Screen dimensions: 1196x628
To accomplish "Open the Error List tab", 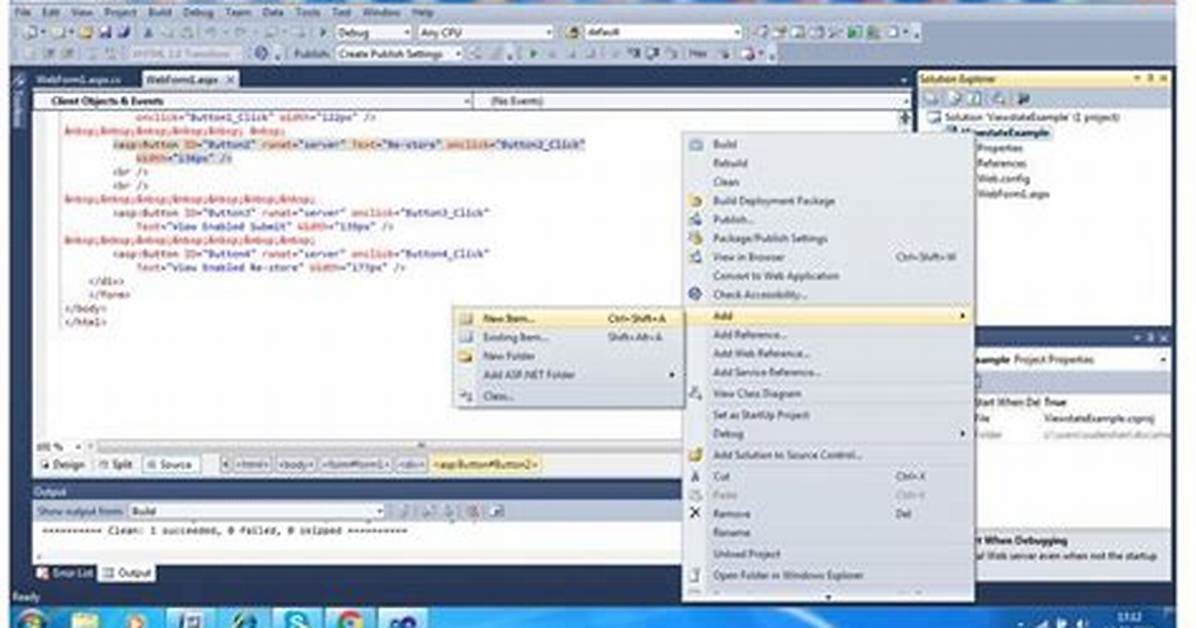I will pyautogui.click(x=66, y=573).
